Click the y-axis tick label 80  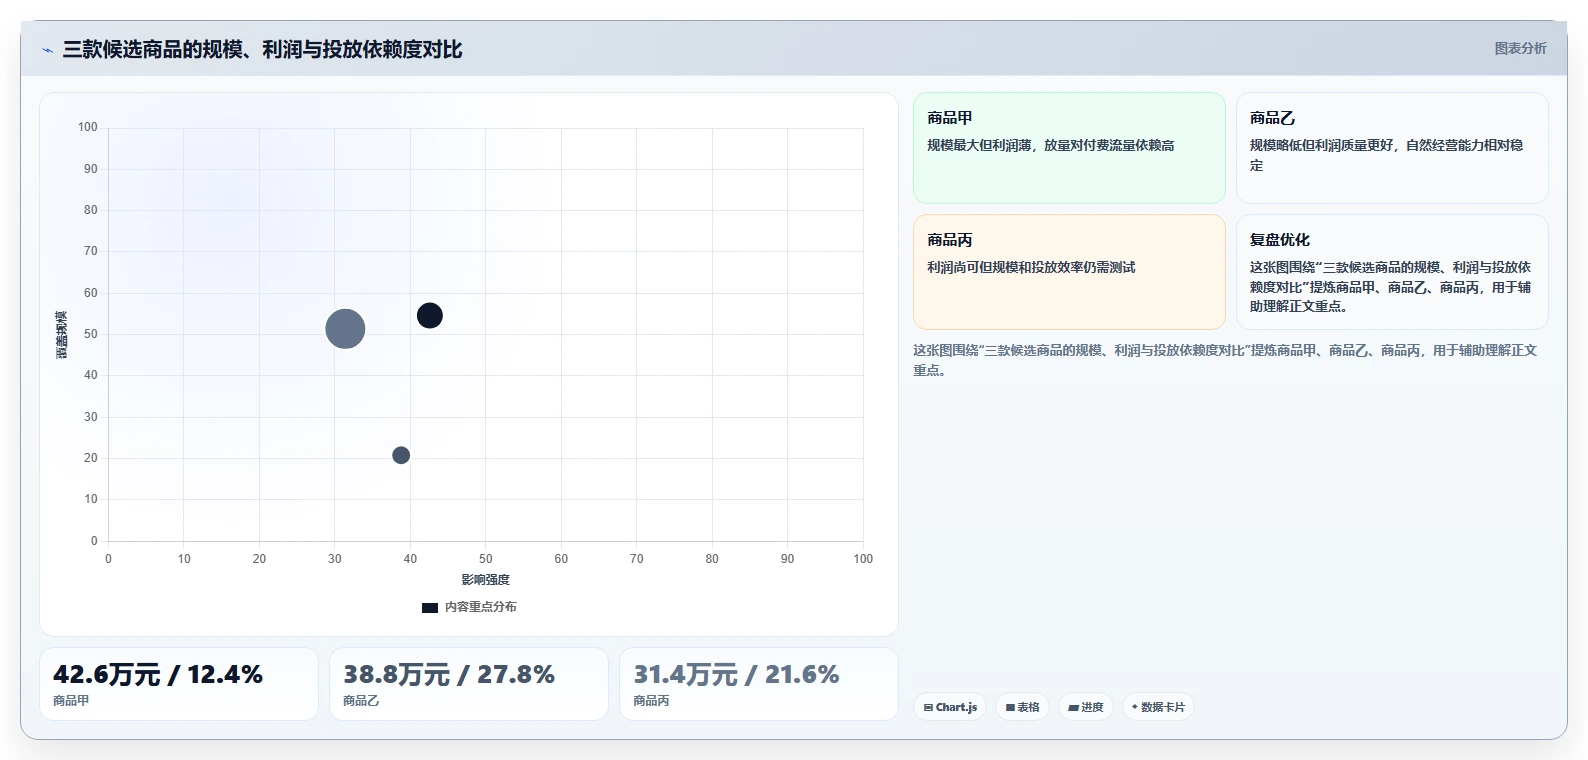91,210
